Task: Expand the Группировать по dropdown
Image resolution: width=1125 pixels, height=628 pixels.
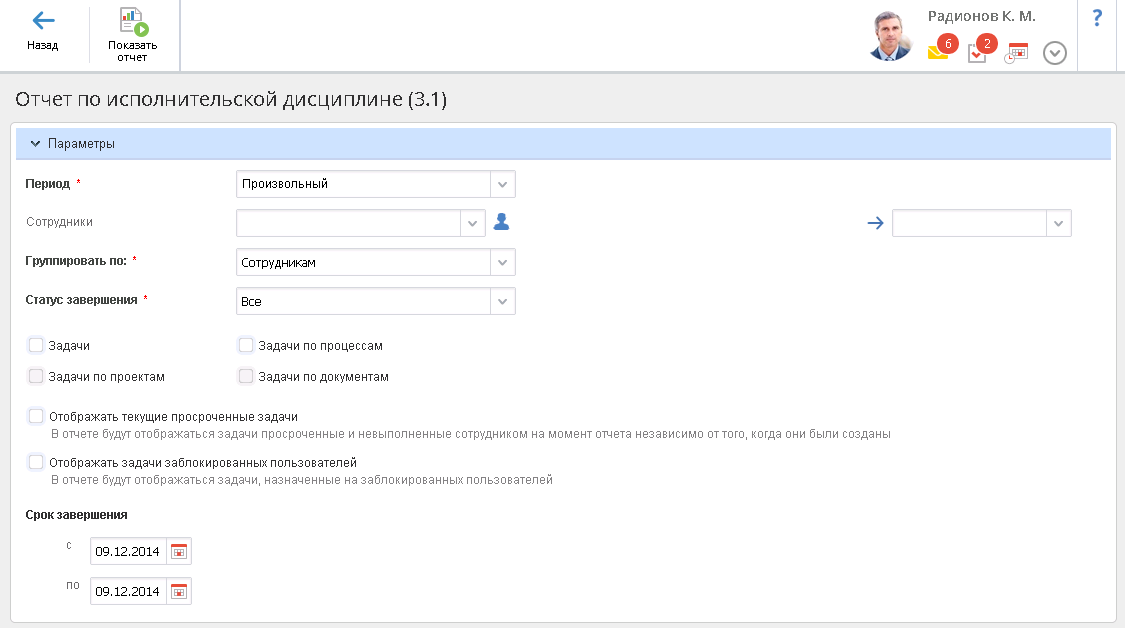Action: click(x=503, y=263)
